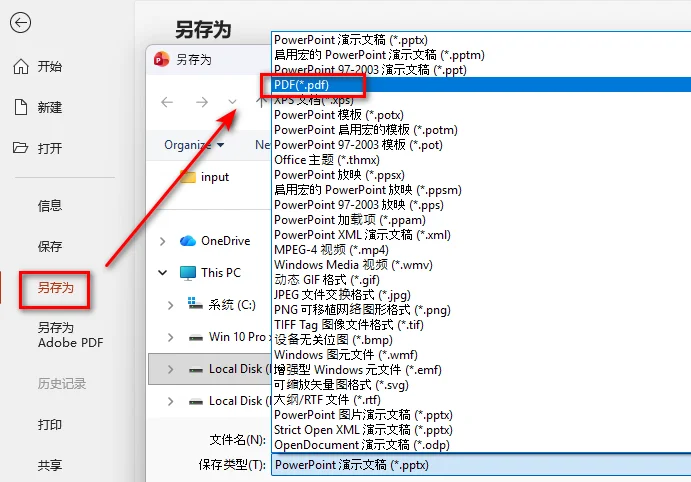Choose MPEG-4 视频 (*.mp4)
The image size is (691, 482).
481,250
